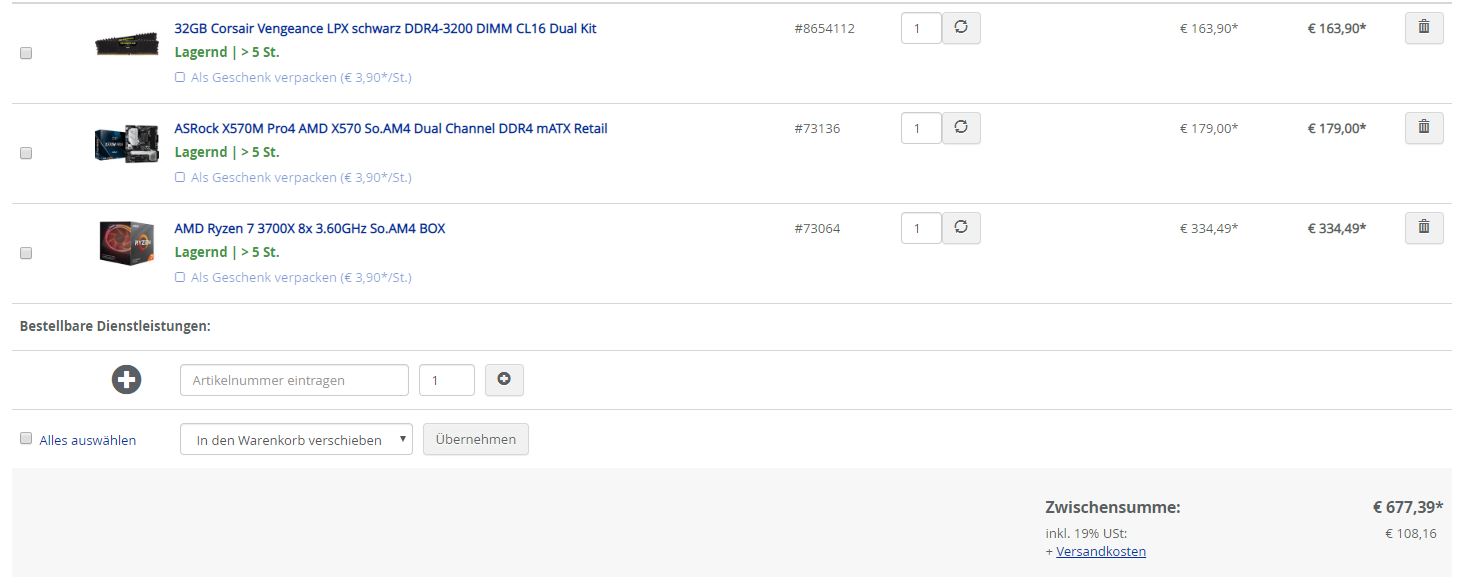Tick the selection checkbox for Corsair RAM row
This screenshot has height=583, width=1466.
click(x=26, y=53)
